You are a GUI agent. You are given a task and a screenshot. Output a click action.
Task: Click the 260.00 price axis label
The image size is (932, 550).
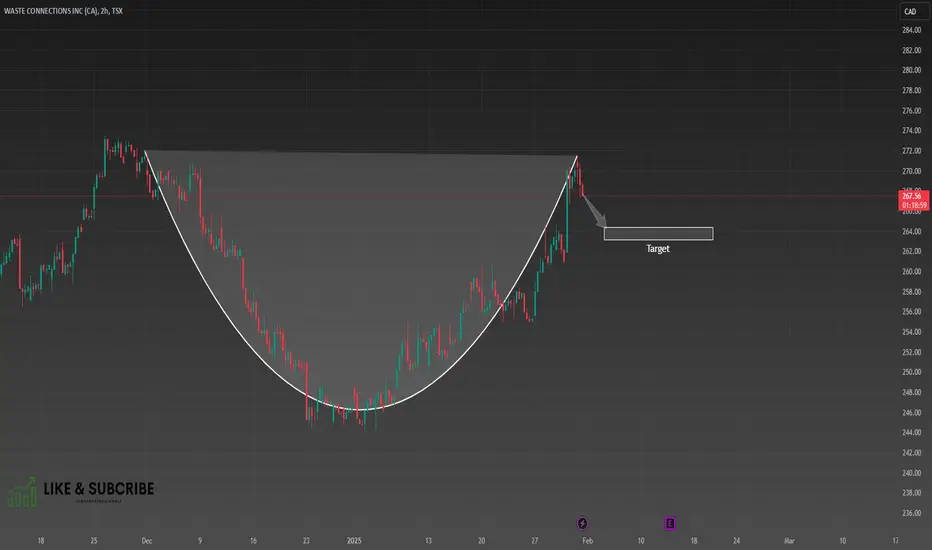[911, 272]
